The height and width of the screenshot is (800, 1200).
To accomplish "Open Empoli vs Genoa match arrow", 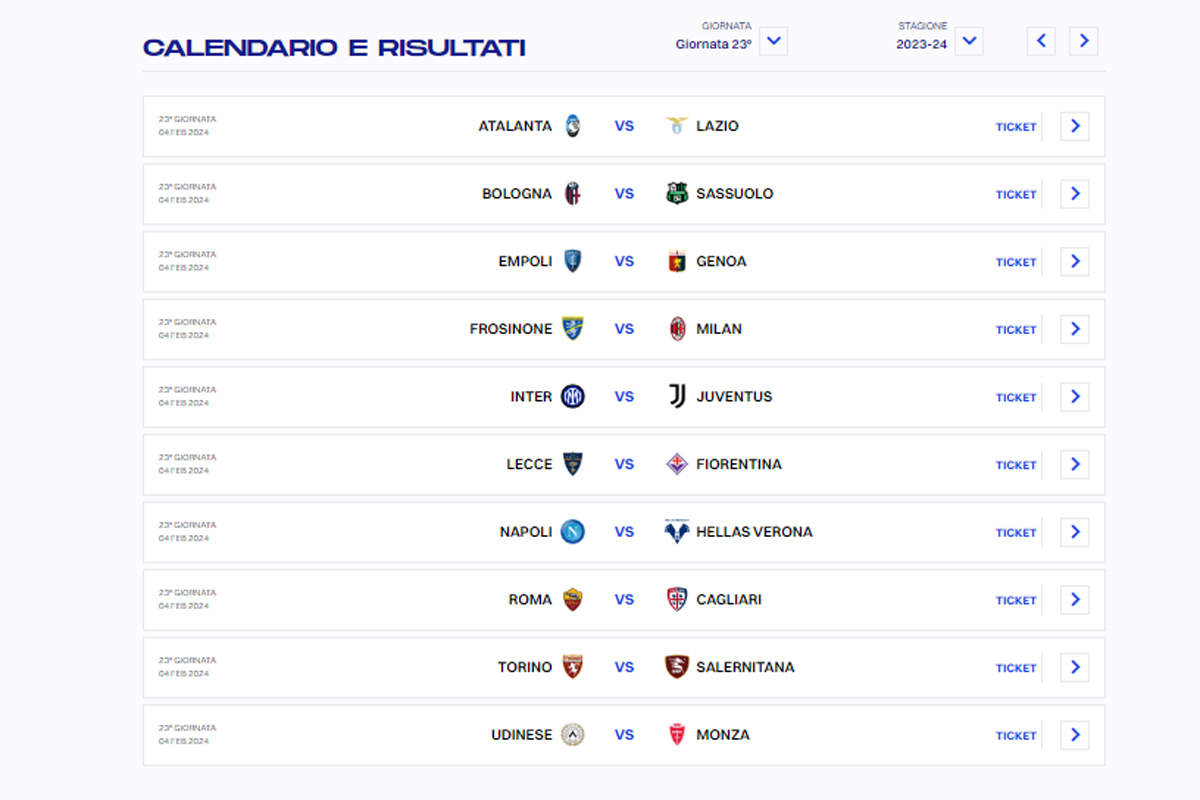I will [1074, 262].
